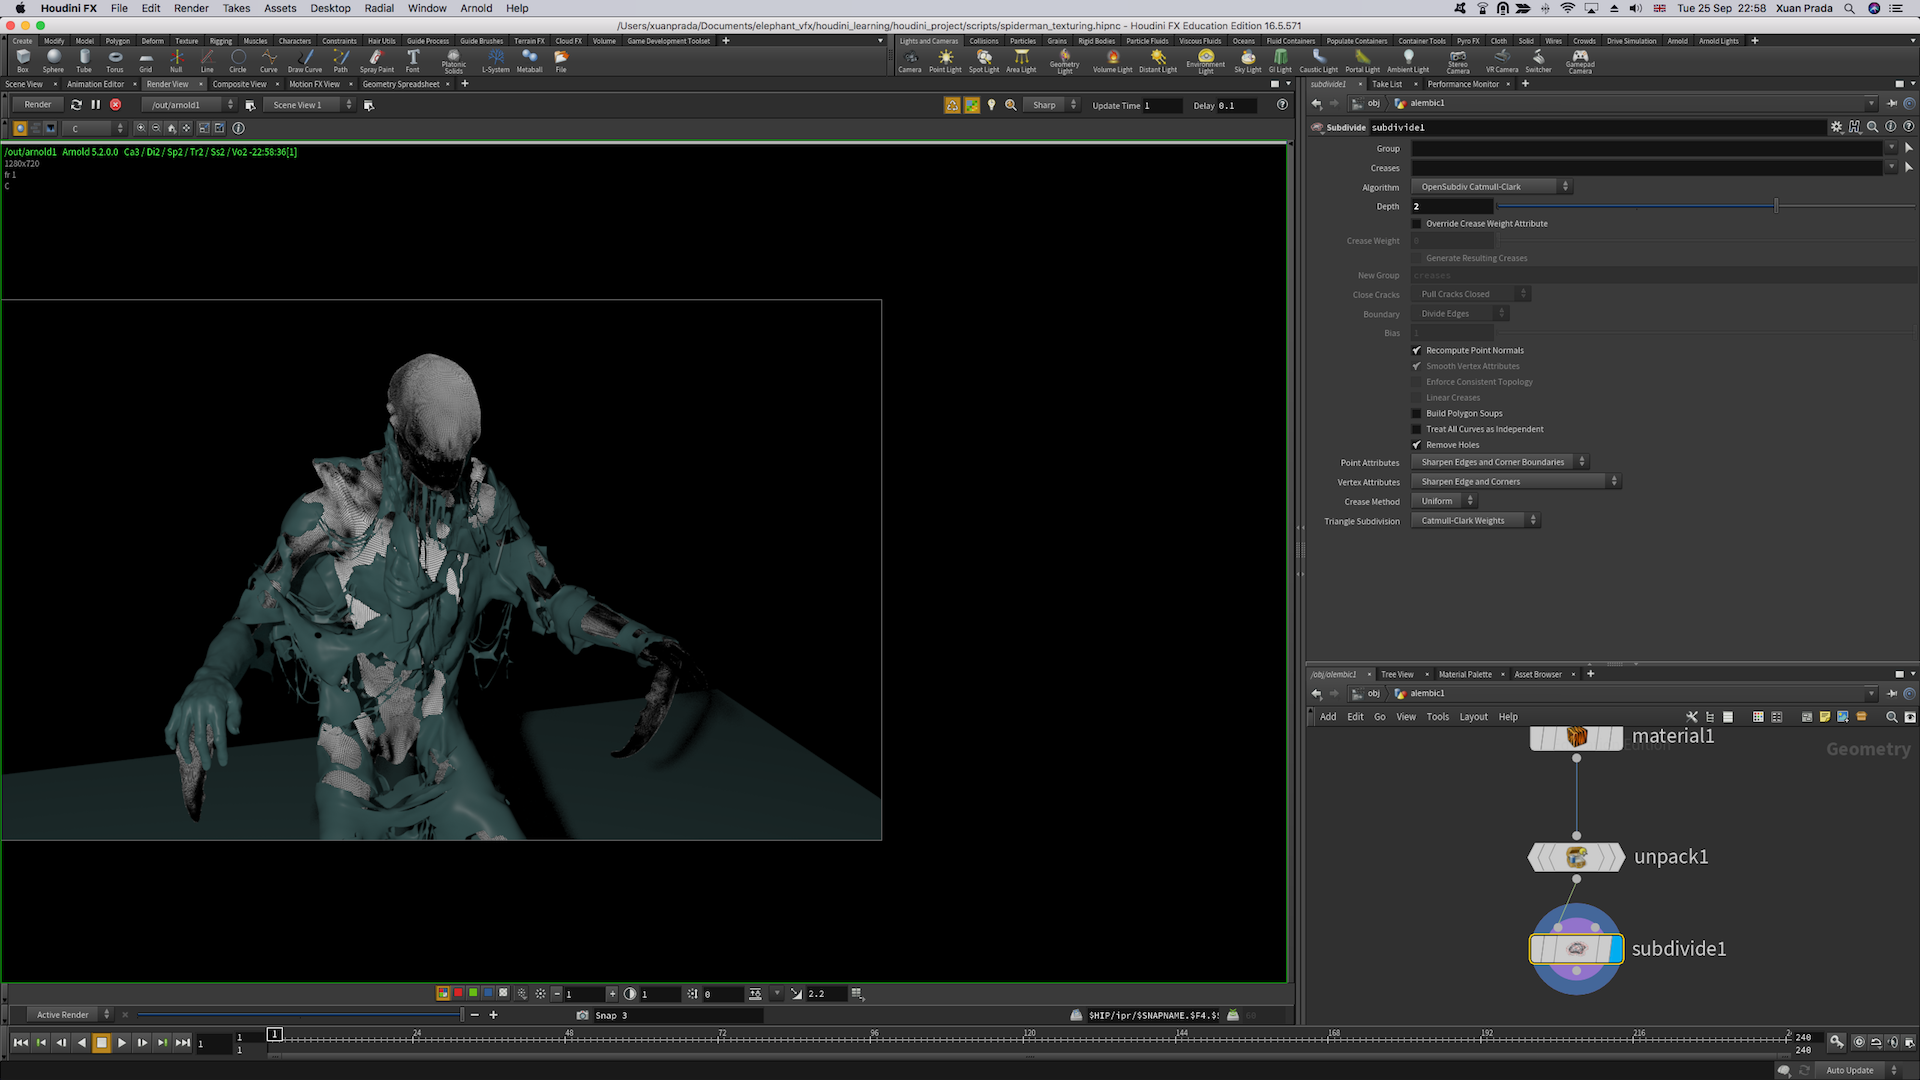This screenshot has width=1920, height=1080.
Task: Open the Sharp filter dropdown
Action: point(1053,105)
